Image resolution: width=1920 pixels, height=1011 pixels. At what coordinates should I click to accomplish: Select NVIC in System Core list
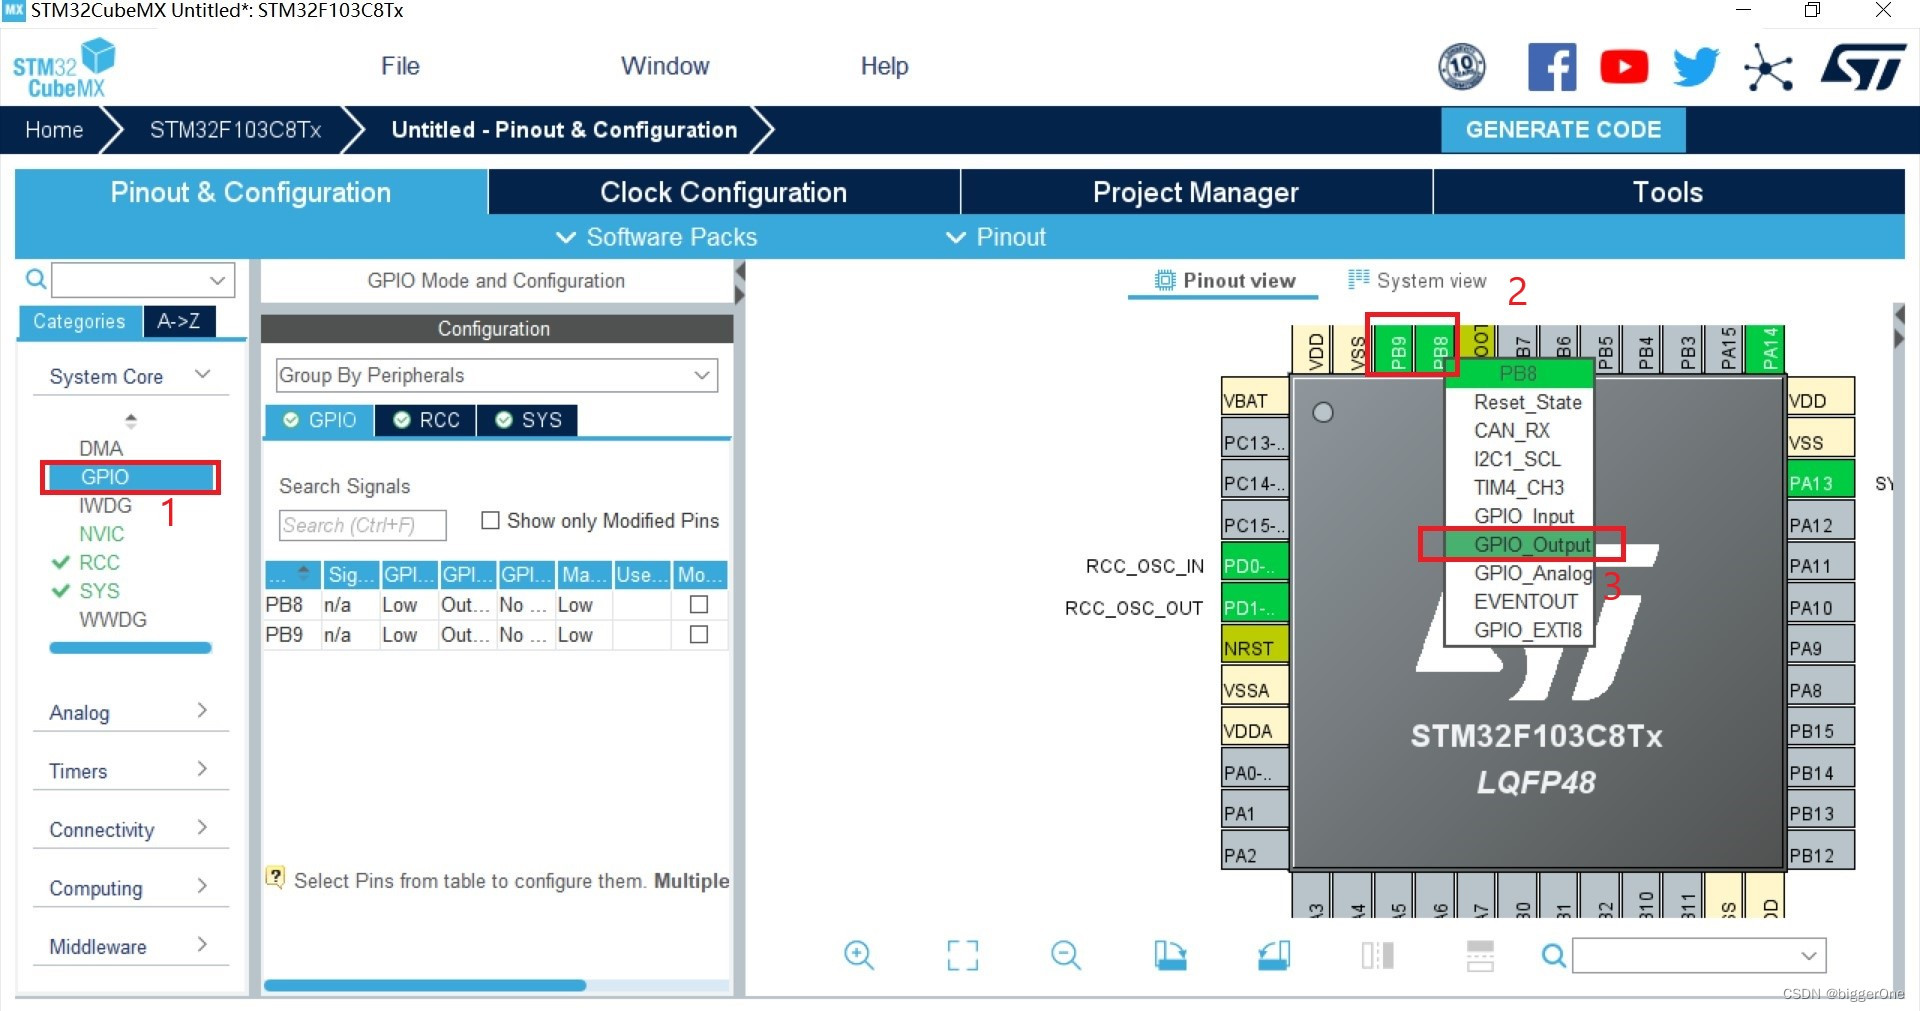click(x=102, y=534)
